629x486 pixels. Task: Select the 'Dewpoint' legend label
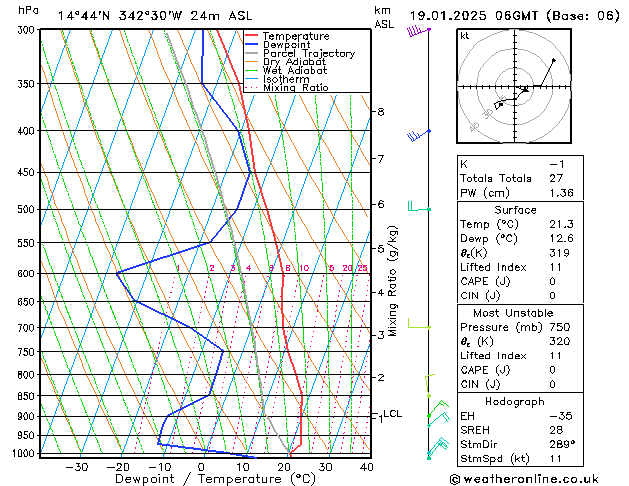click(286, 45)
